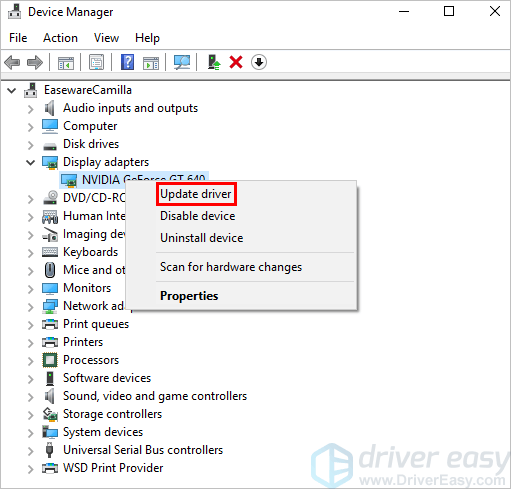This screenshot has height=489, width=511.
Task: Select Uninstall device in context menu
Action: click(x=202, y=238)
